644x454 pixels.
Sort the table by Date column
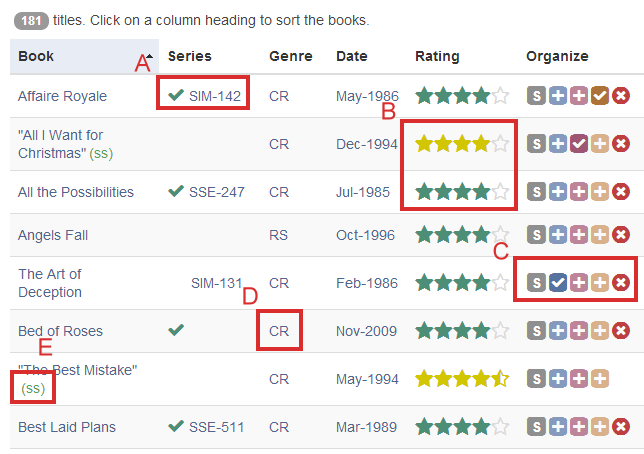click(x=352, y=56)
